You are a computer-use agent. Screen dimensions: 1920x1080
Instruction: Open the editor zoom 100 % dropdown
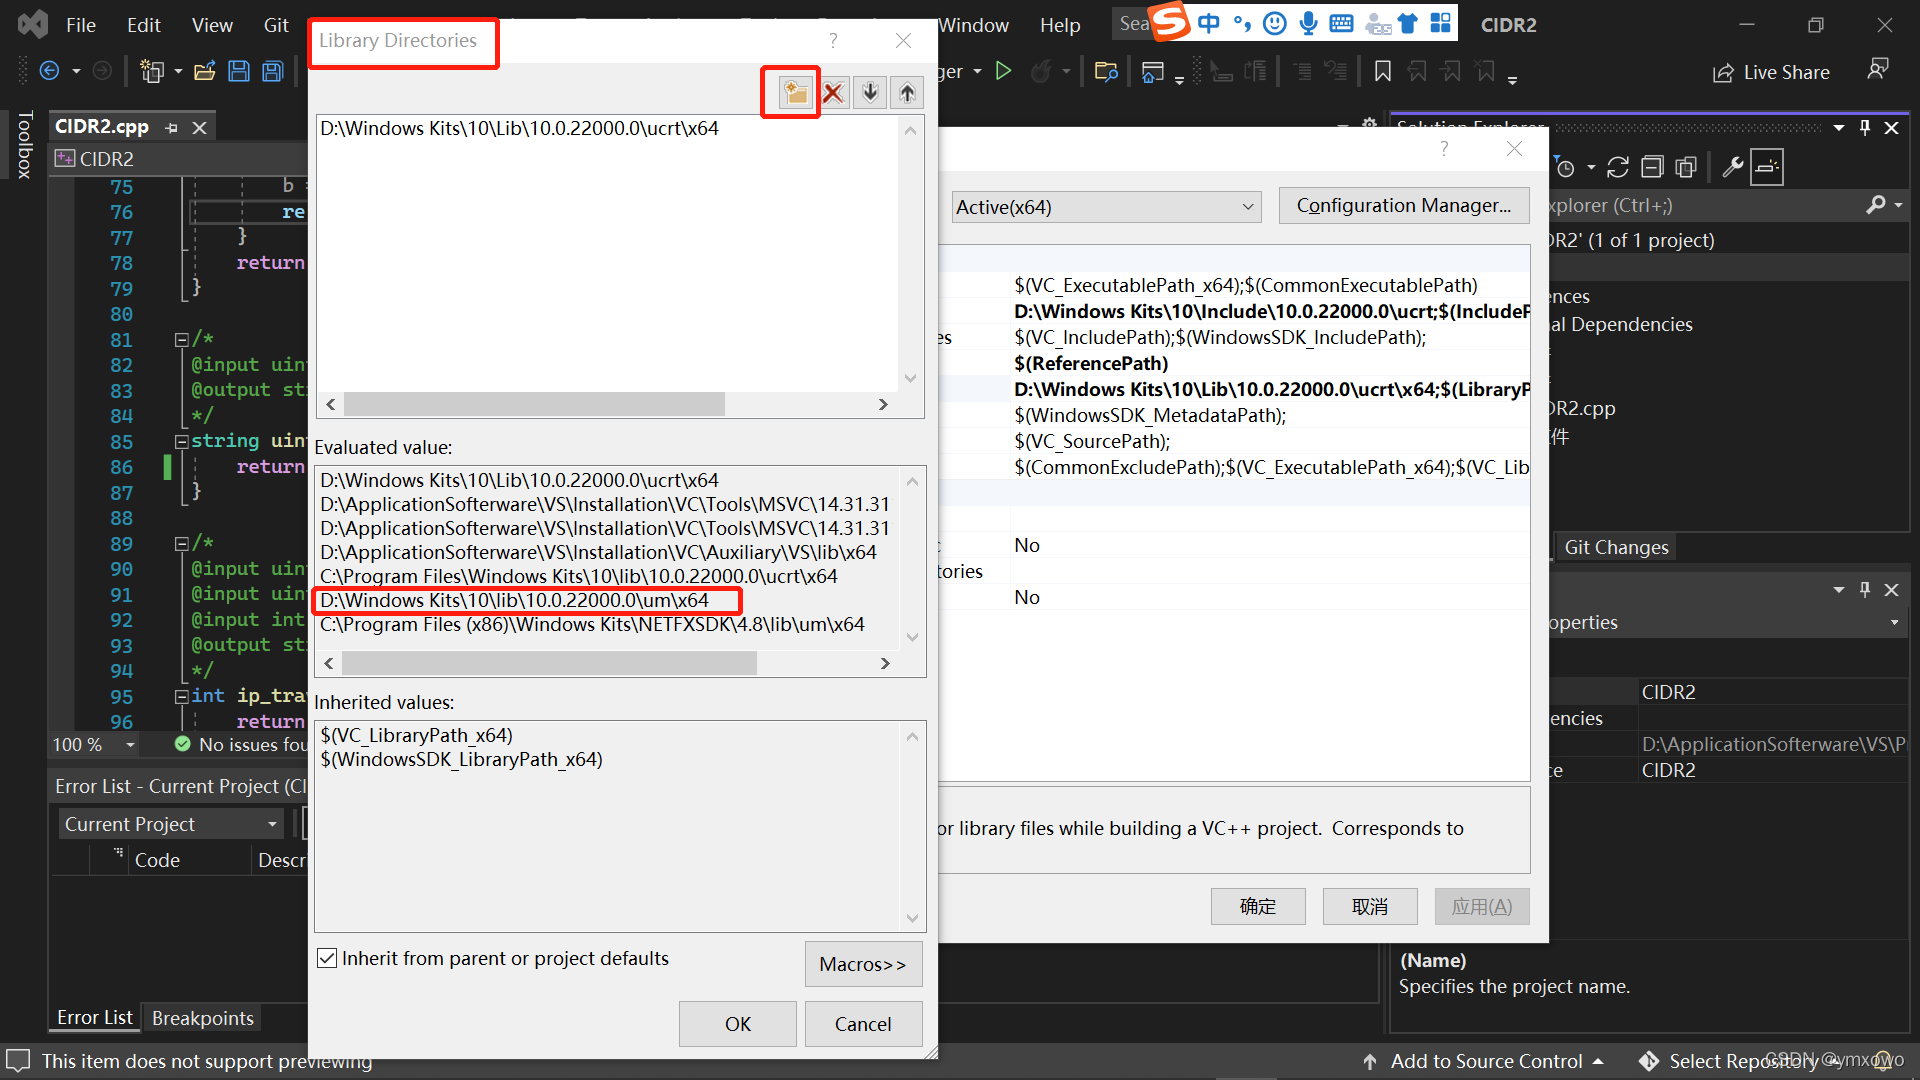(130, 745)
